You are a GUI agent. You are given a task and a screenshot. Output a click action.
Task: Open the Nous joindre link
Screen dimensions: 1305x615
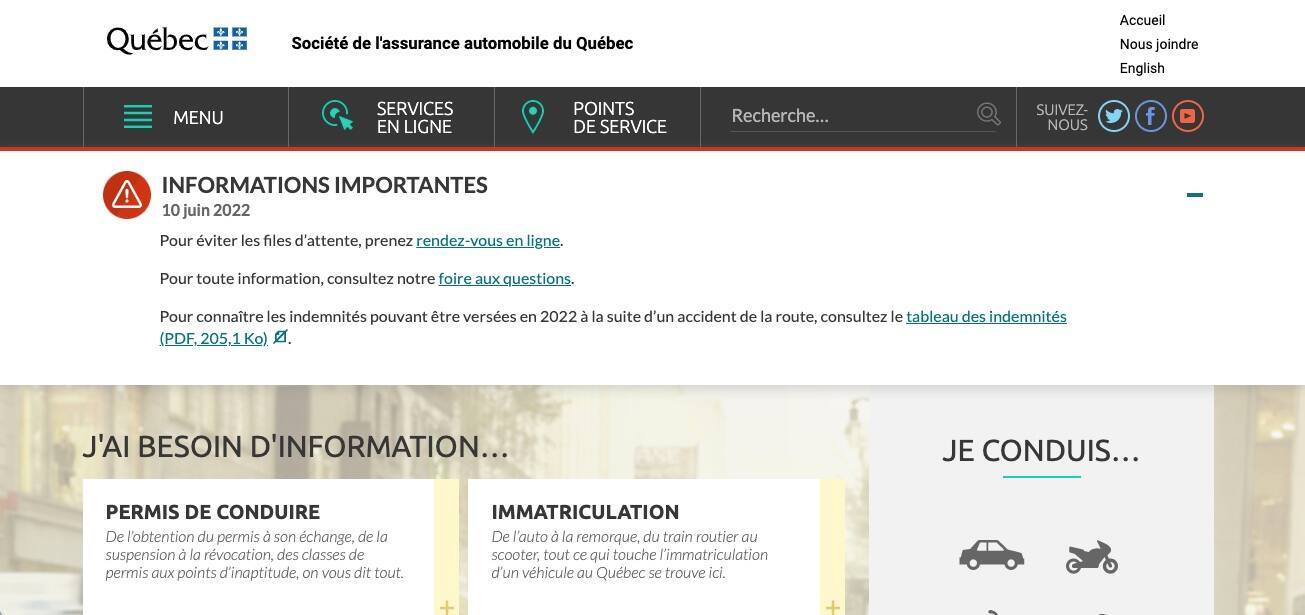tap(1158, 44)
